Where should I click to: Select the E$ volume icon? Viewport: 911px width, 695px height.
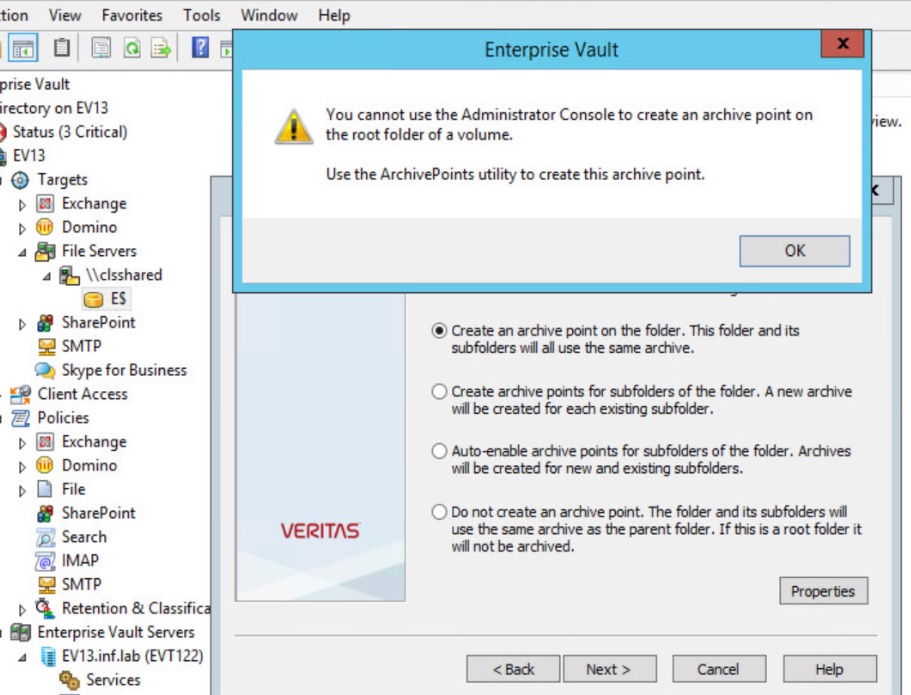[93, 299]
